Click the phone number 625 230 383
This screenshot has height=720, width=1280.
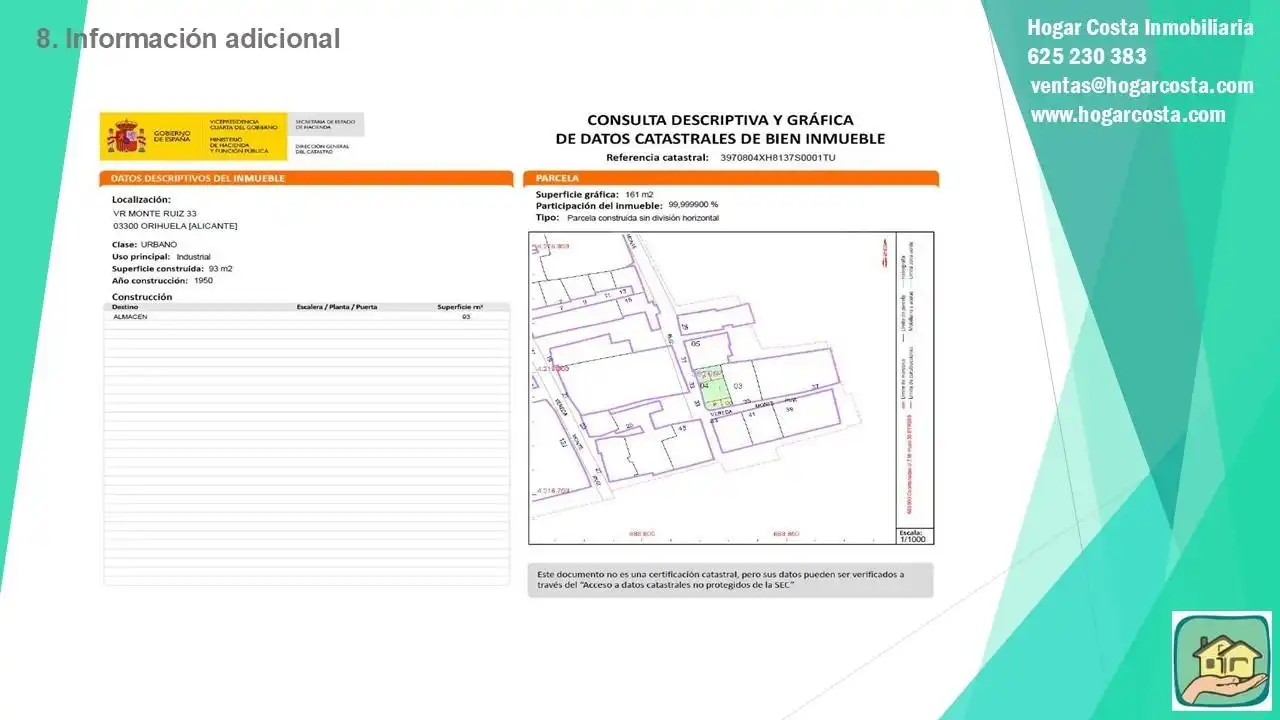pos(1087,56)
